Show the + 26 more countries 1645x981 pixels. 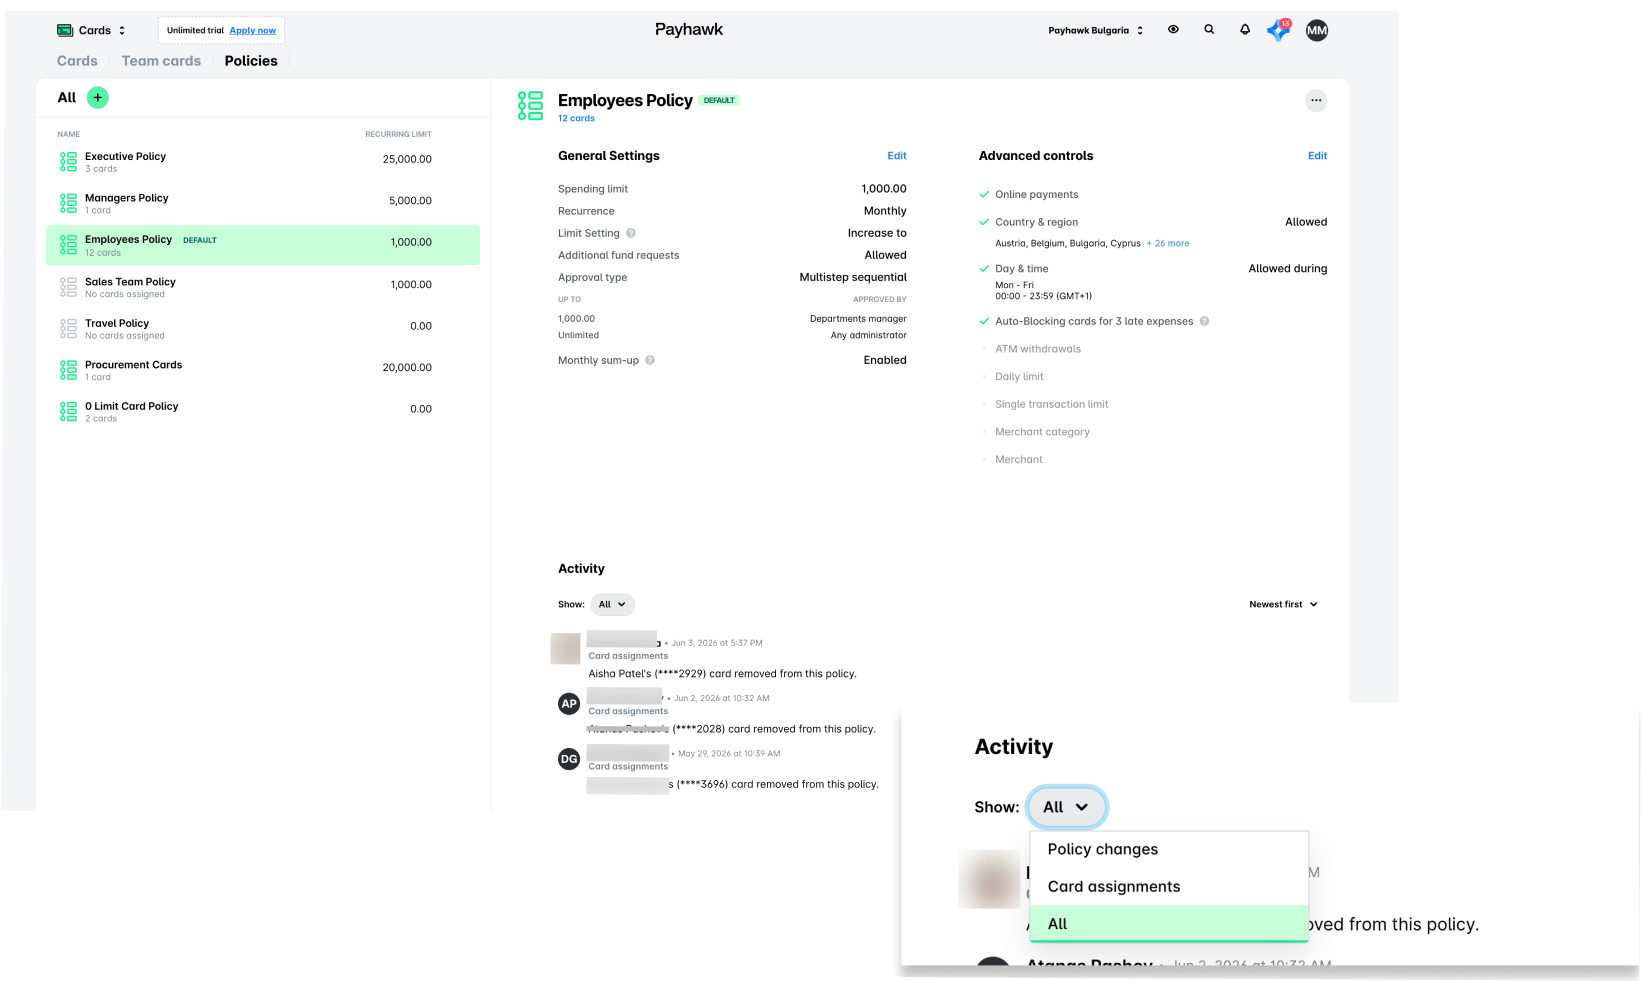[x=1168, y=243]
